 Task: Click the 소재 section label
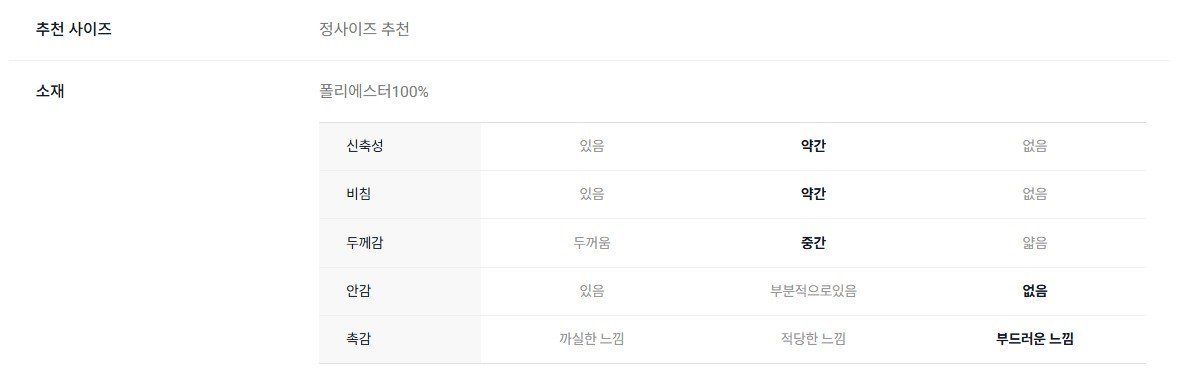[50, 92]
